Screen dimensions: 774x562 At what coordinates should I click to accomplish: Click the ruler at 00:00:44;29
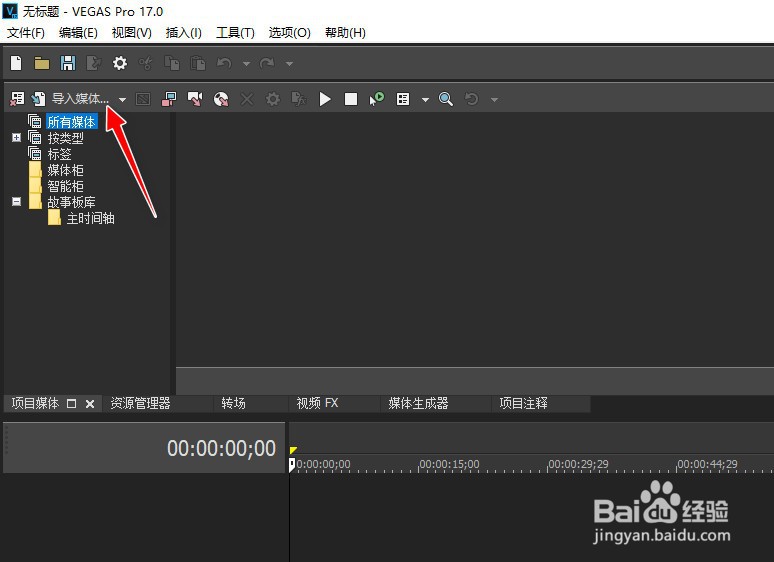pyautogui.click(x=707, y=464)
